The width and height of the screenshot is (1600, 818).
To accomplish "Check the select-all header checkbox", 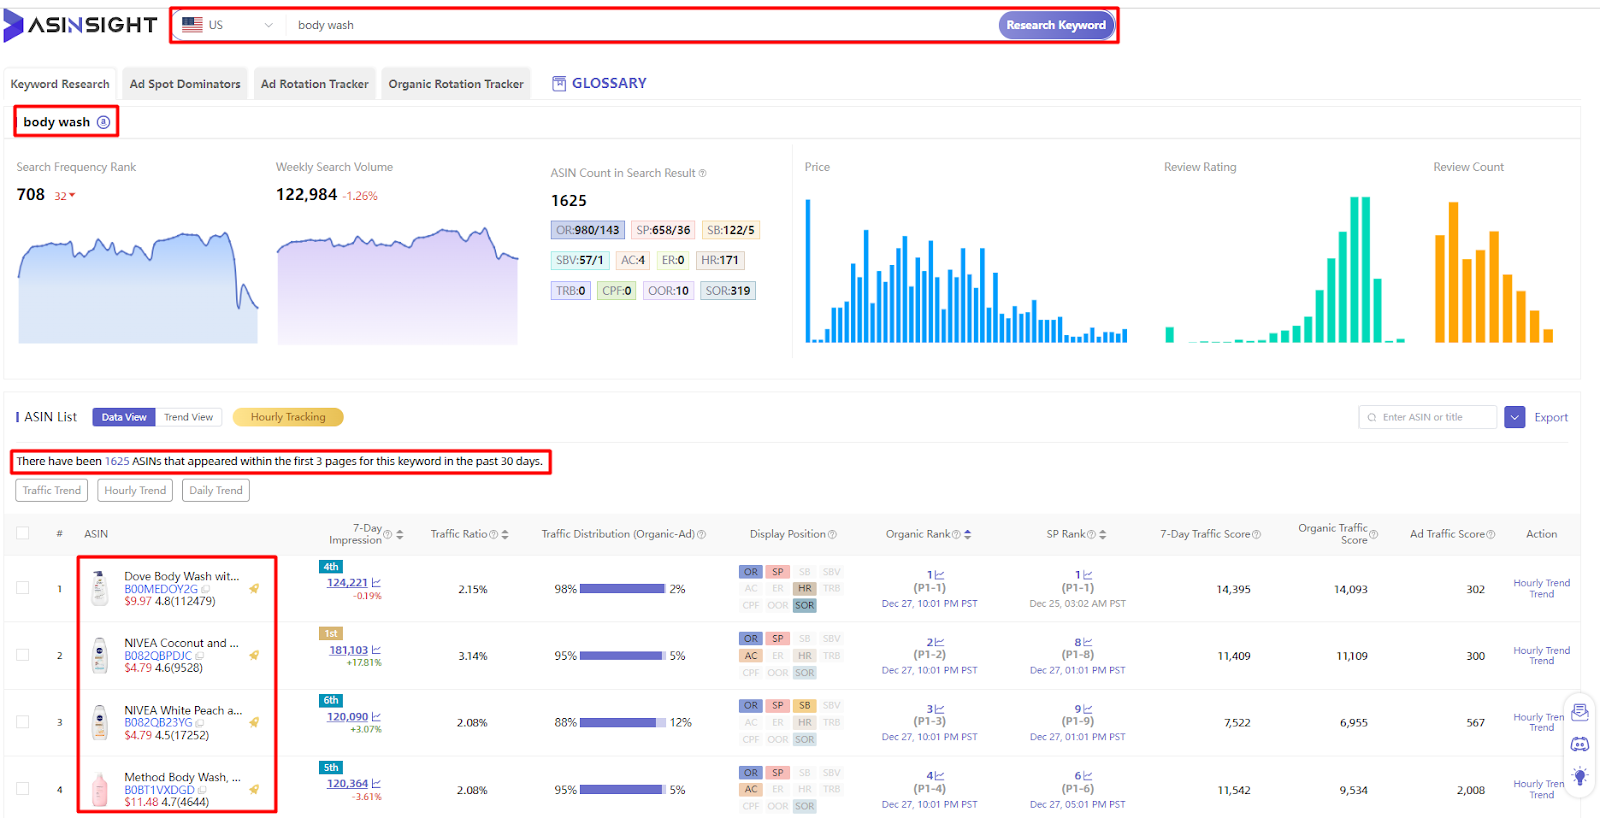I will tap(22, 533).
